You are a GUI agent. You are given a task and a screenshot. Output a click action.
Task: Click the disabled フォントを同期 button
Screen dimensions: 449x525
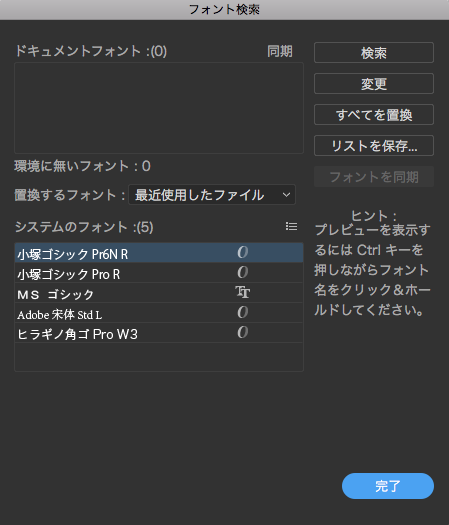point(374,176)
